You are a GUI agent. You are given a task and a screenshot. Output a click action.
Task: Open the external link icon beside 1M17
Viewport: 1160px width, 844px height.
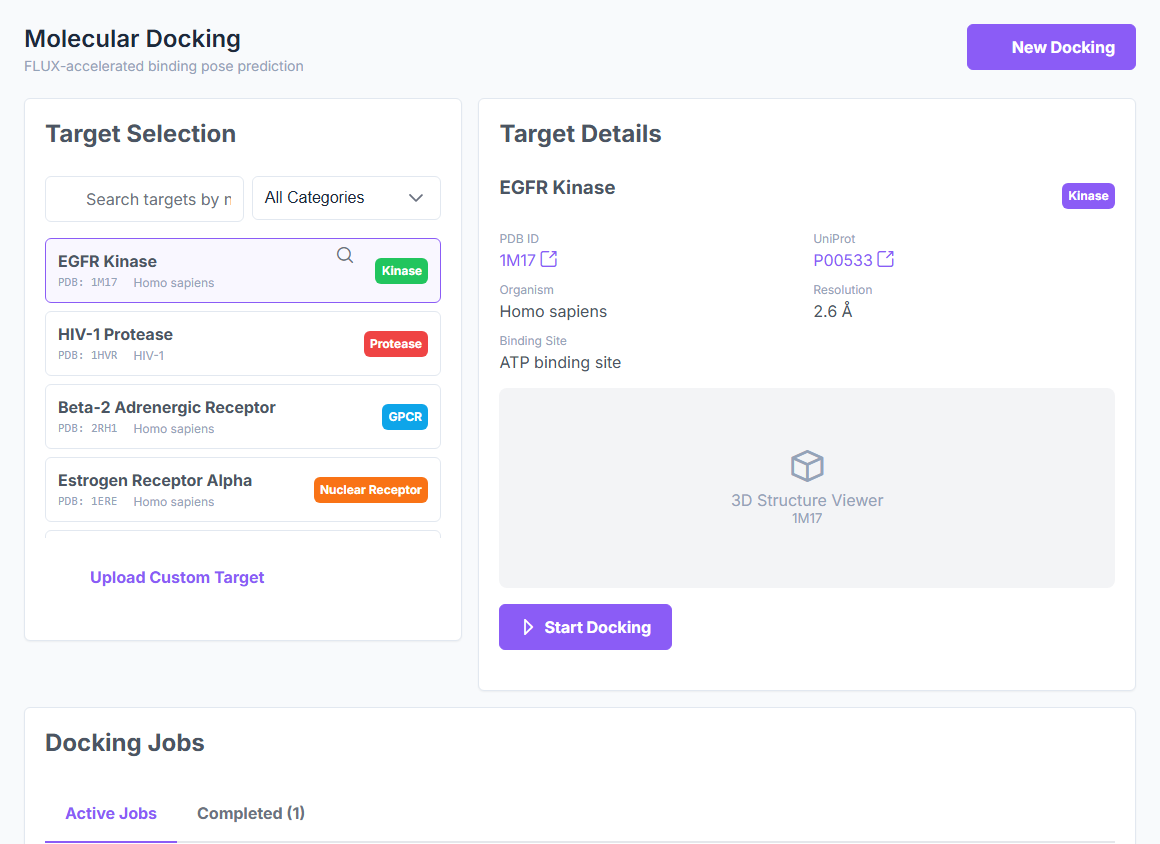(549, 259)
